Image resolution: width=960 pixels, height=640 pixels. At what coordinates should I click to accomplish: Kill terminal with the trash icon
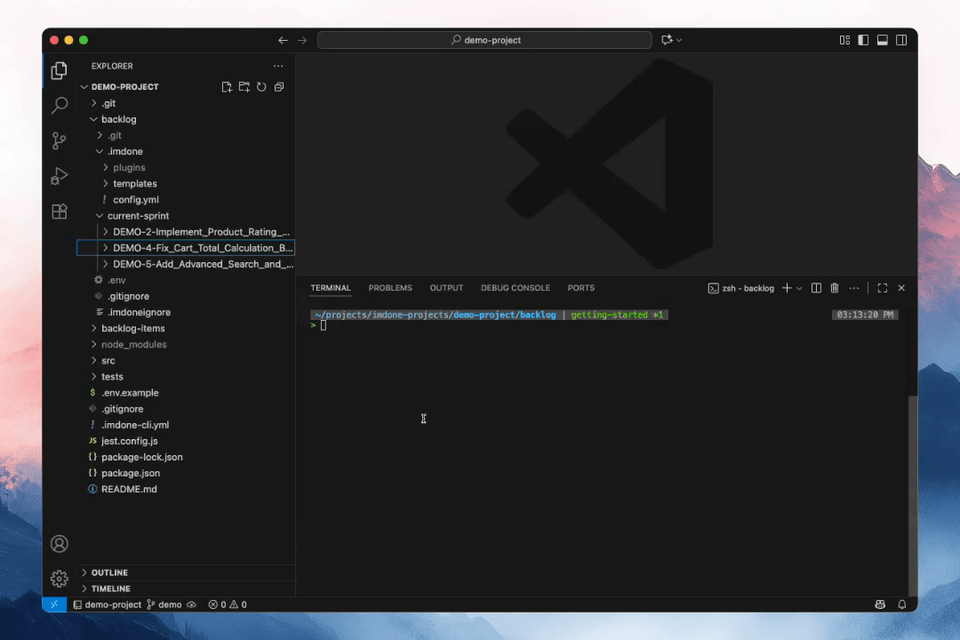pyautogui.click(x=834, y=288)
